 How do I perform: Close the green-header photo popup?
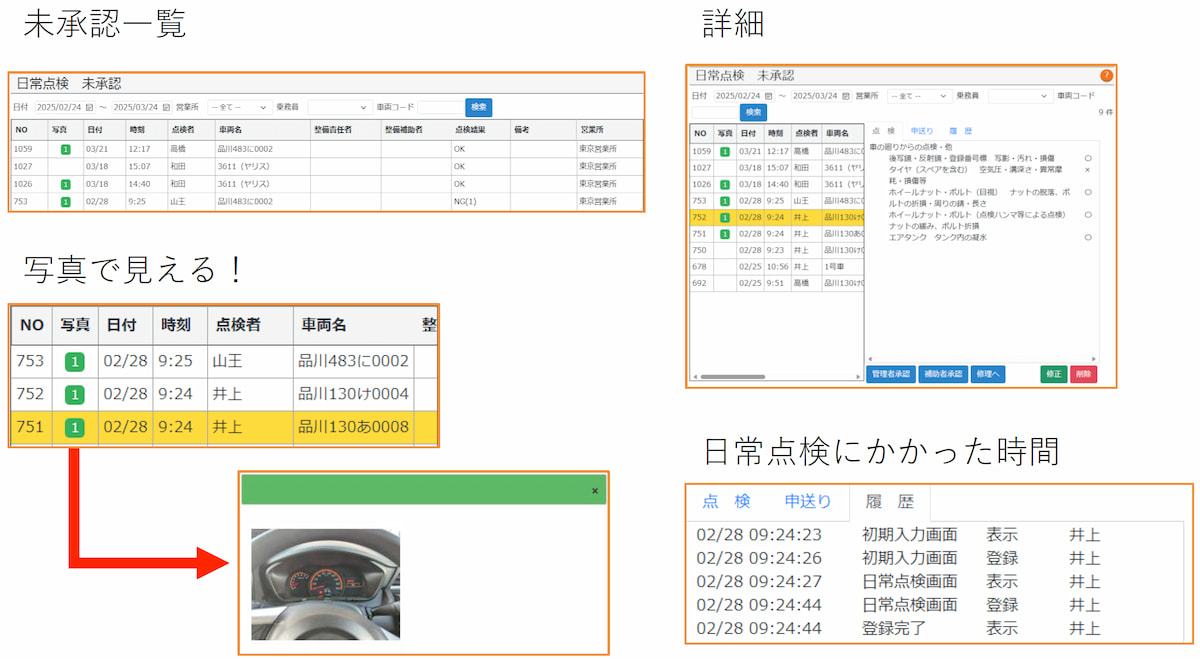coord(595,490)
